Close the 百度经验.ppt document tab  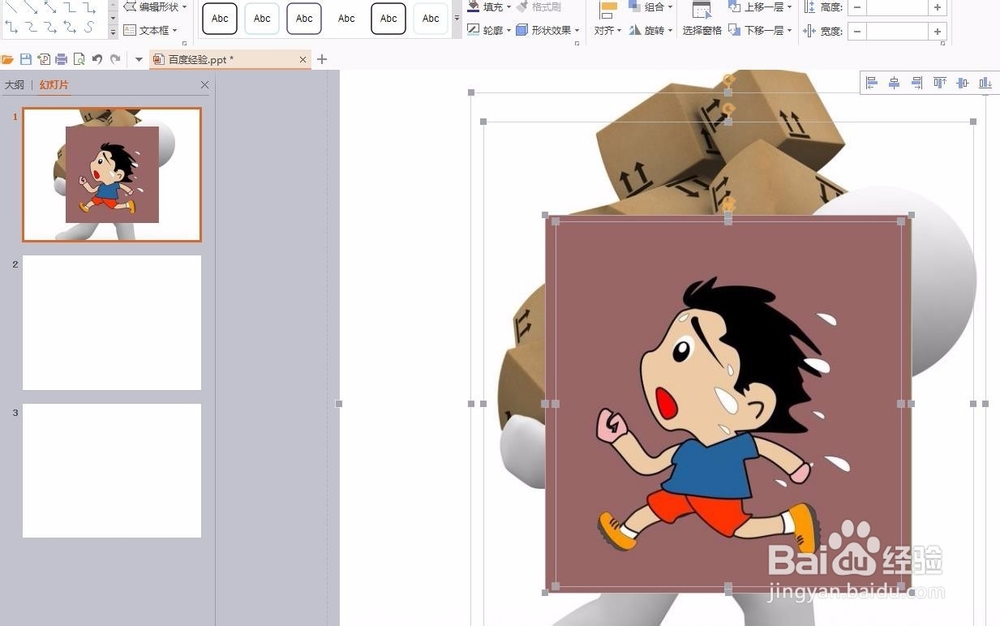(x=303, y=59)
